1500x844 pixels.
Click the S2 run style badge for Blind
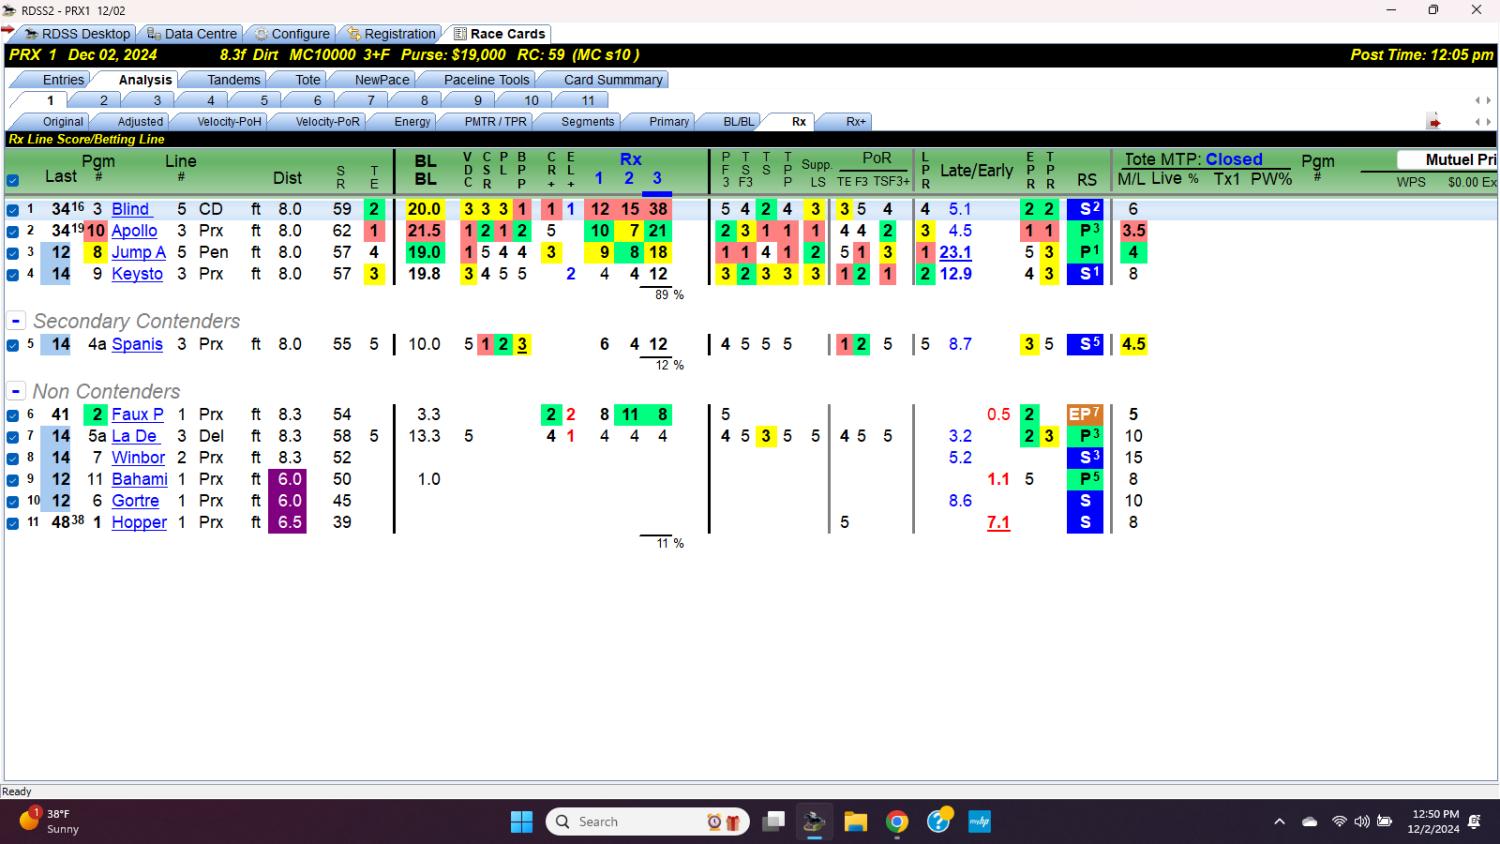point(1085,209)
